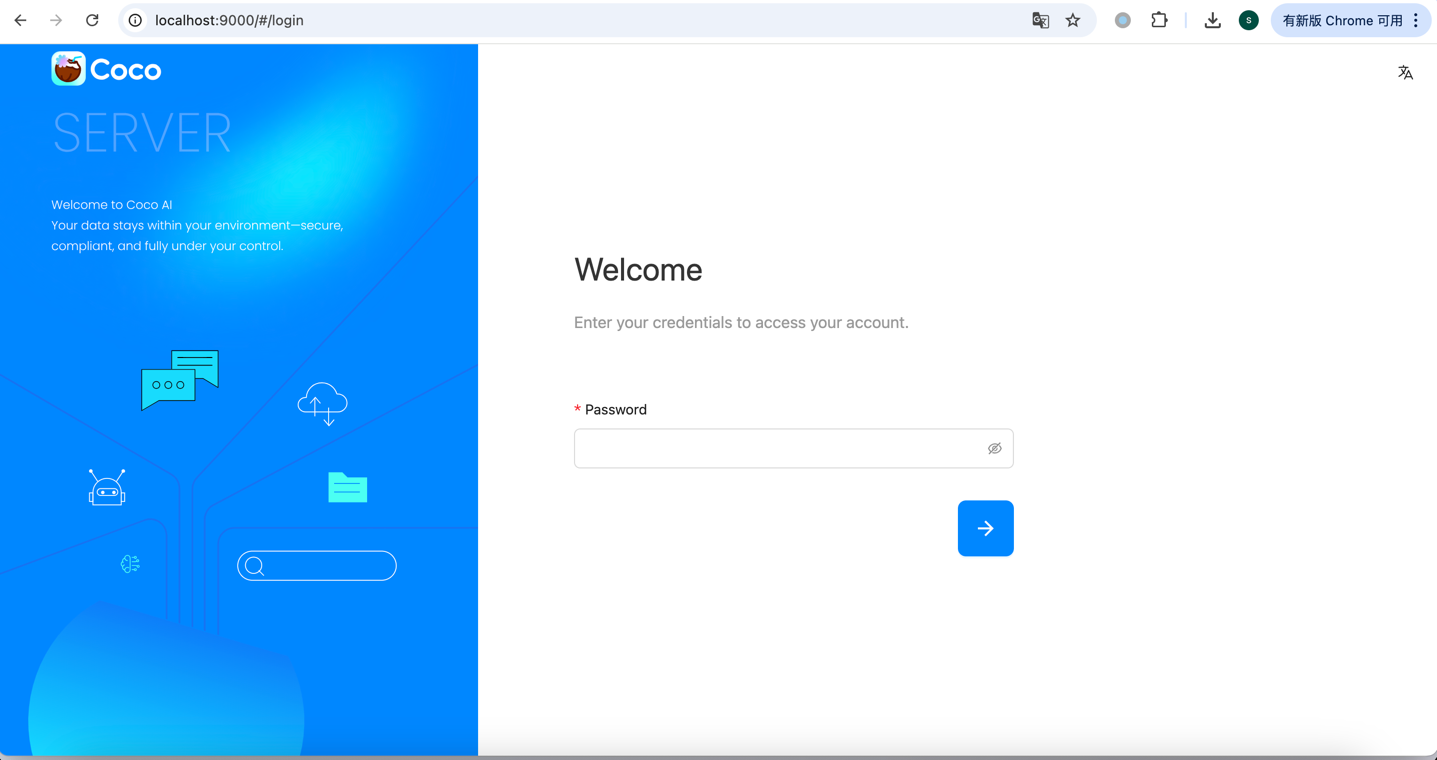This screenshot has height=760, width=1437.
Task: Click the 'Welcome to Coco AI' text
Action: 112,205
